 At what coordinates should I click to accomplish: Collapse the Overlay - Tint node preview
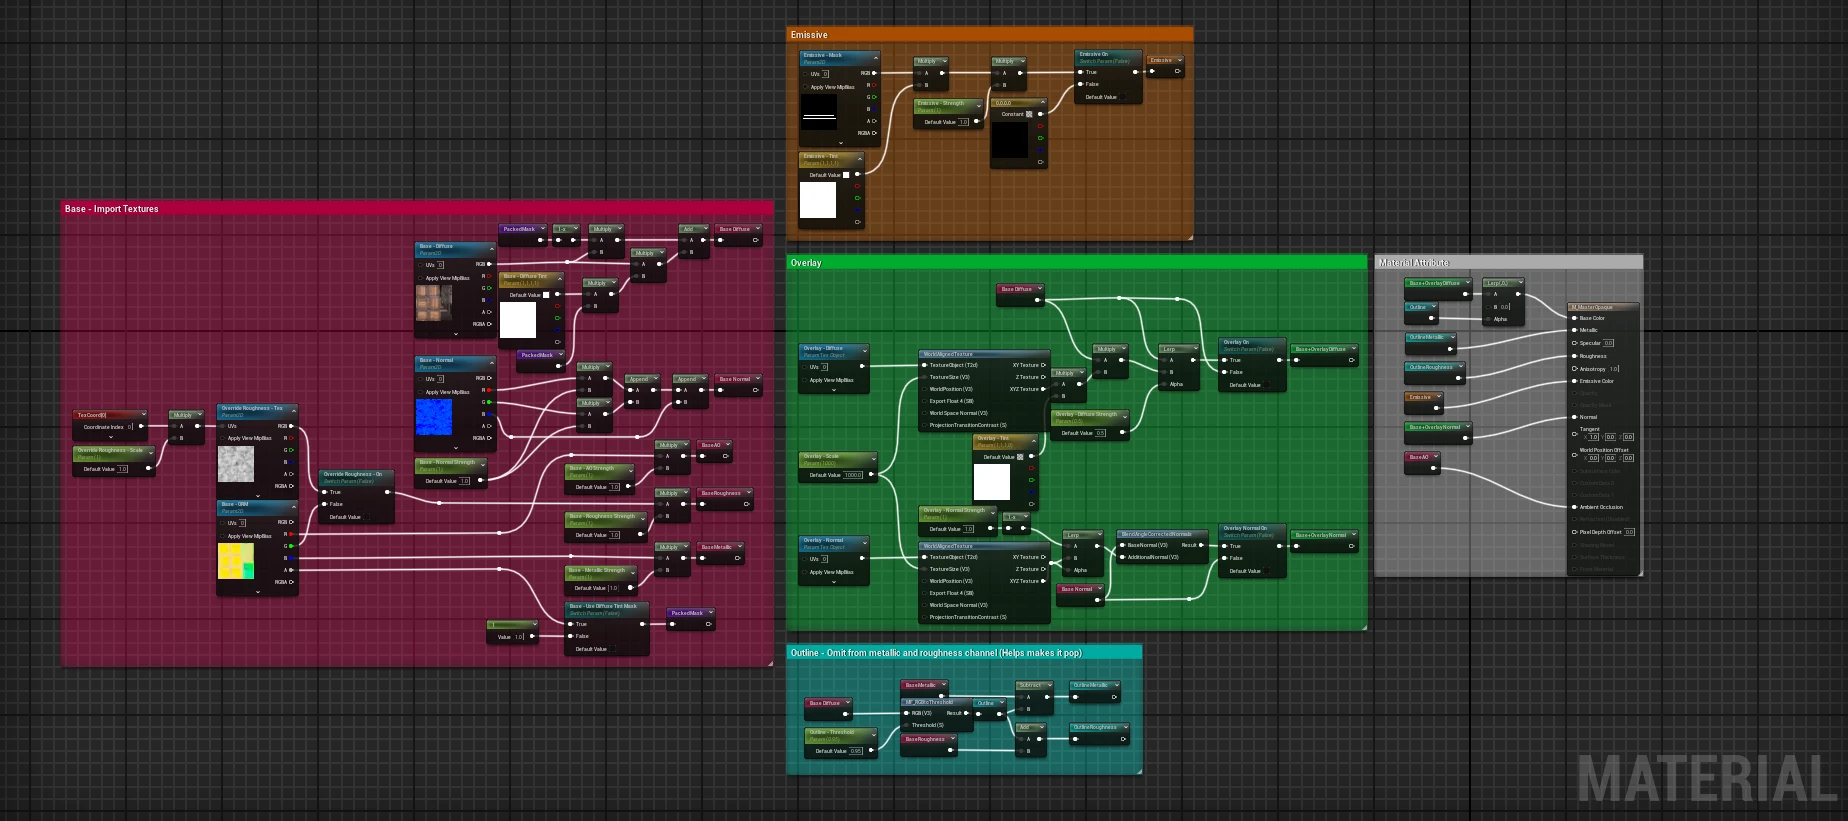click(1033, 439)
